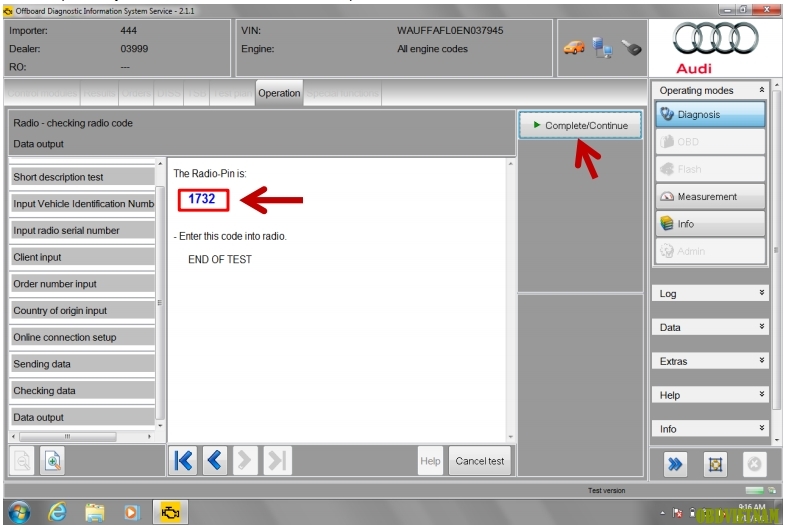Select Online connection setup step

pyautogui.click(x=82, y=337)
